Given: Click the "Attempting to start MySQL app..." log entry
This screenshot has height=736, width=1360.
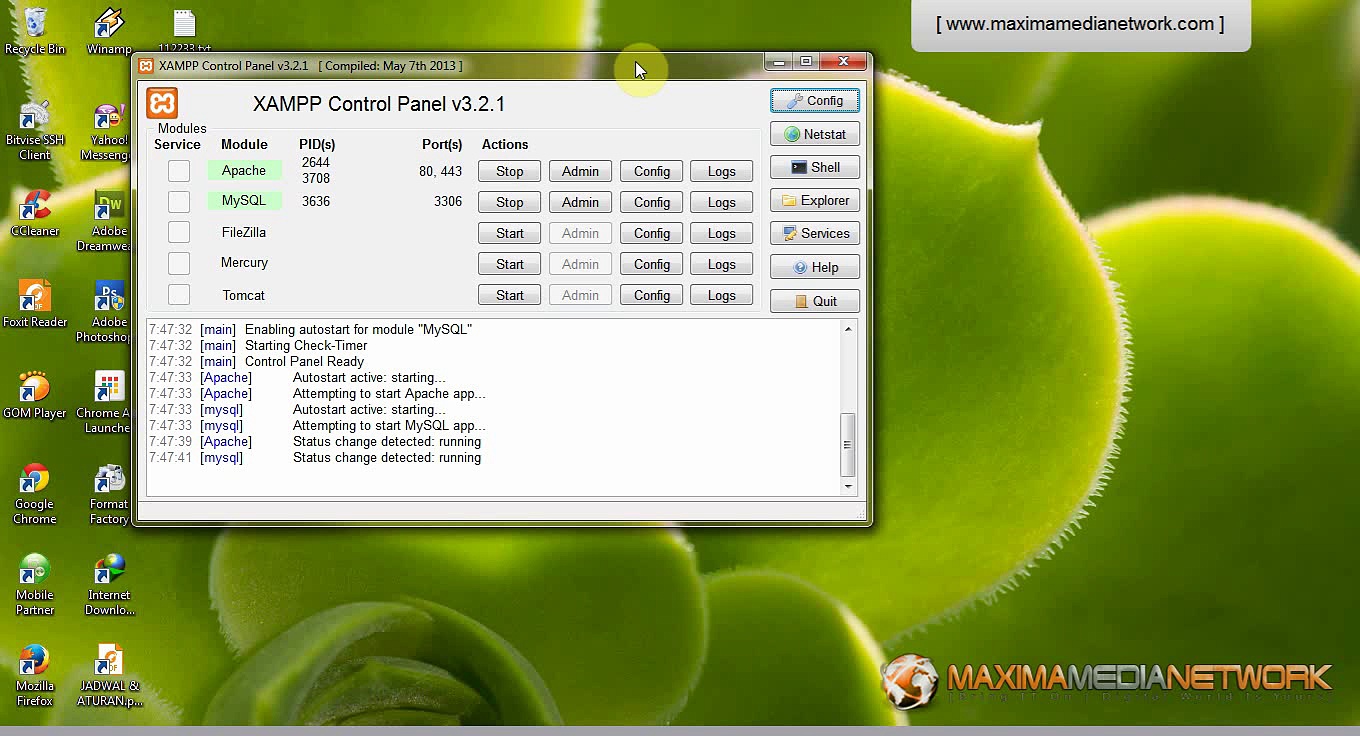Looking at the screenshot, I should pos(389,425).
